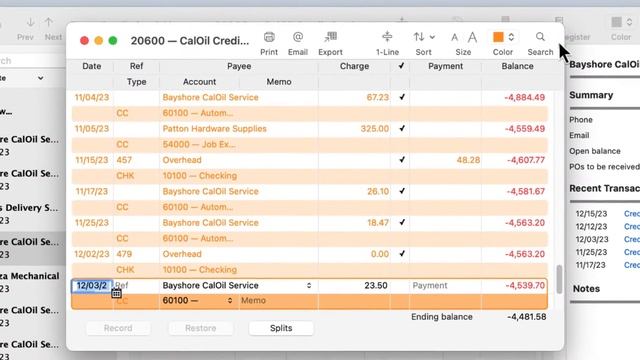Open payee dropdown for Bayshore CalOil Service entry

click(x=309, y=285)
